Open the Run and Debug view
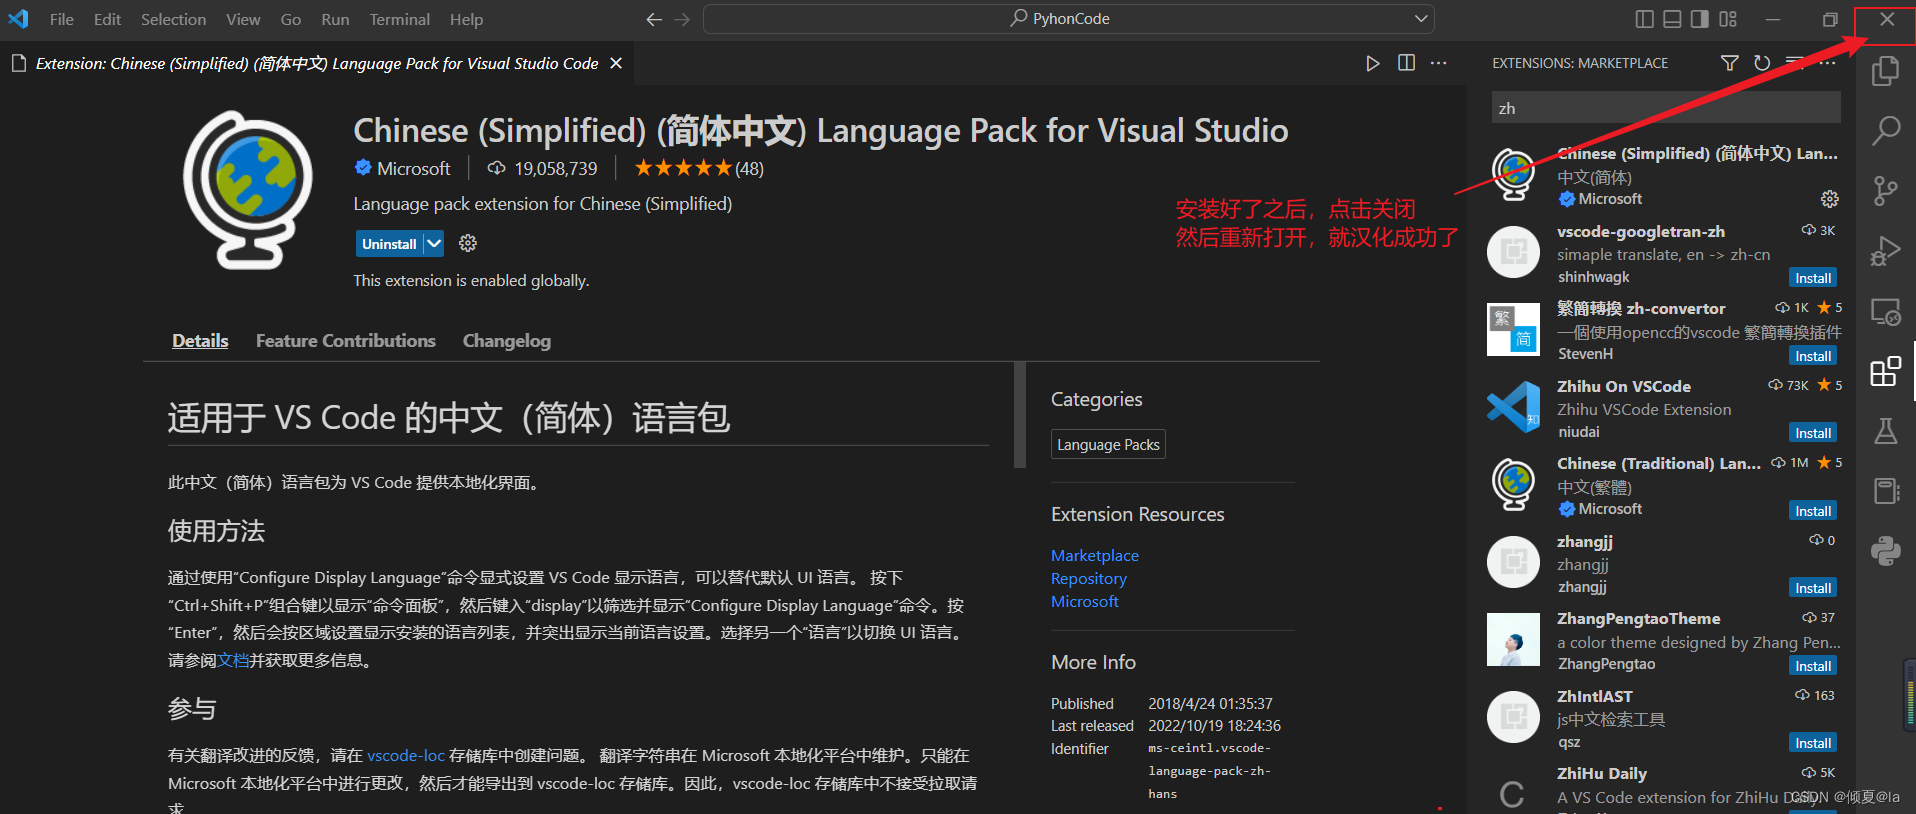 point(1885,251)
